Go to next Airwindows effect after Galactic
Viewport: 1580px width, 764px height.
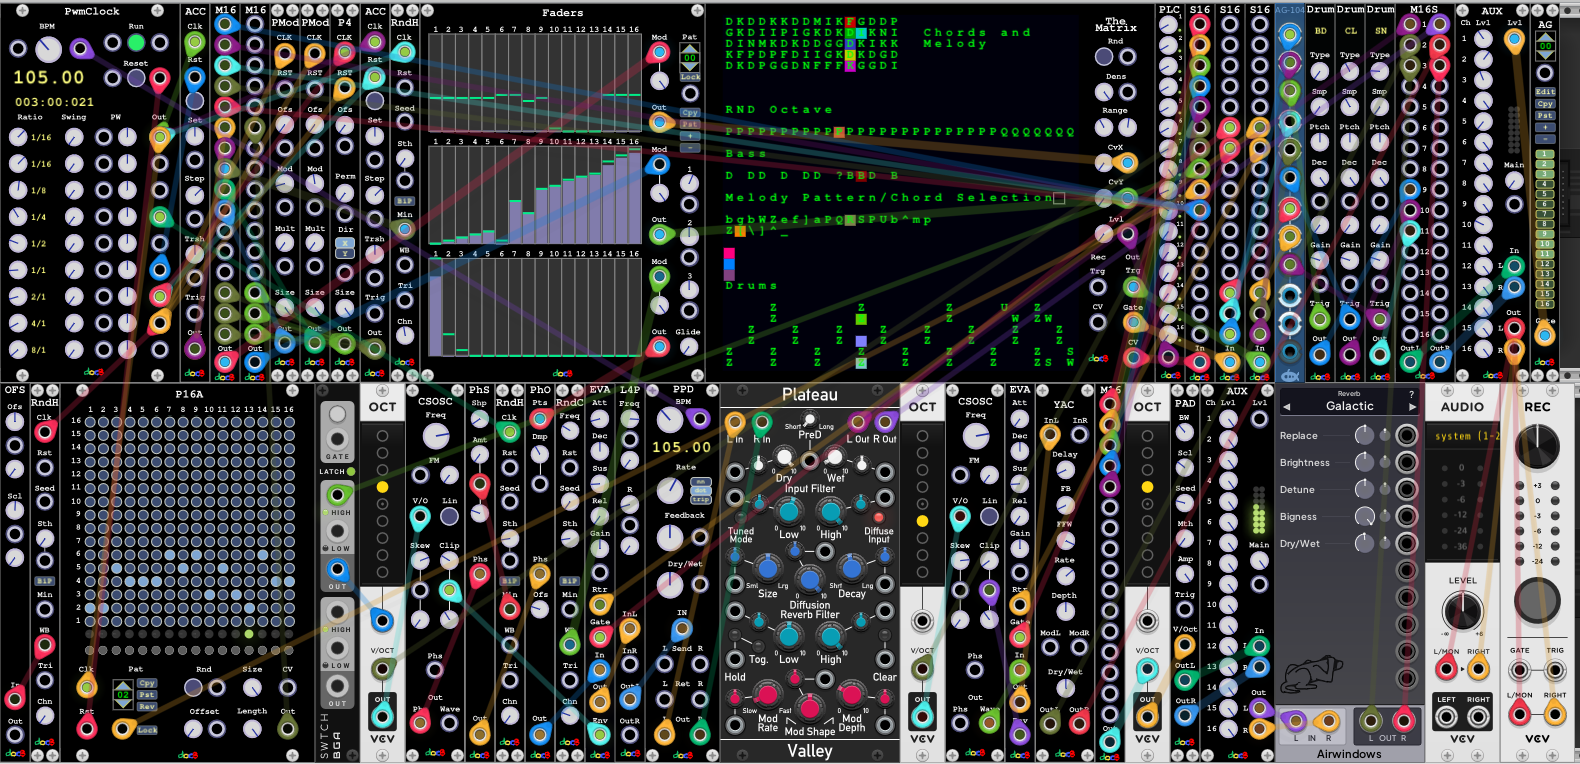[x=1412, y=407]
